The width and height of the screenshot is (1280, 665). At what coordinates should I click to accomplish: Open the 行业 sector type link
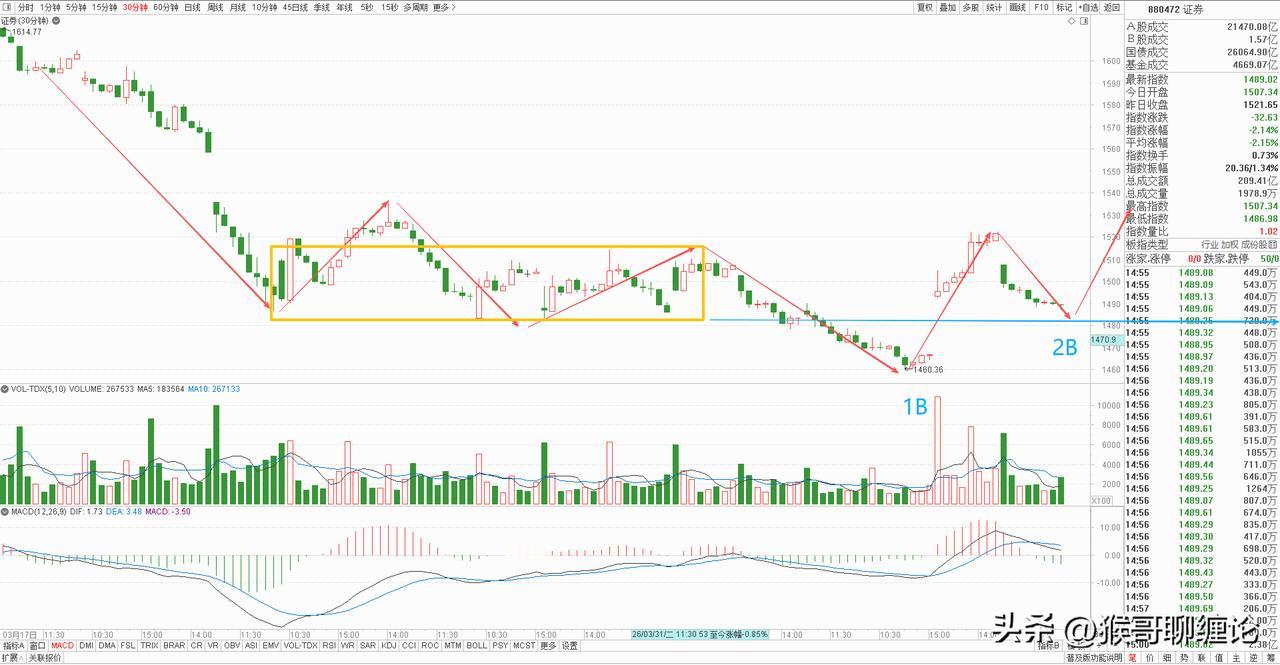[x=1209, y=244]
